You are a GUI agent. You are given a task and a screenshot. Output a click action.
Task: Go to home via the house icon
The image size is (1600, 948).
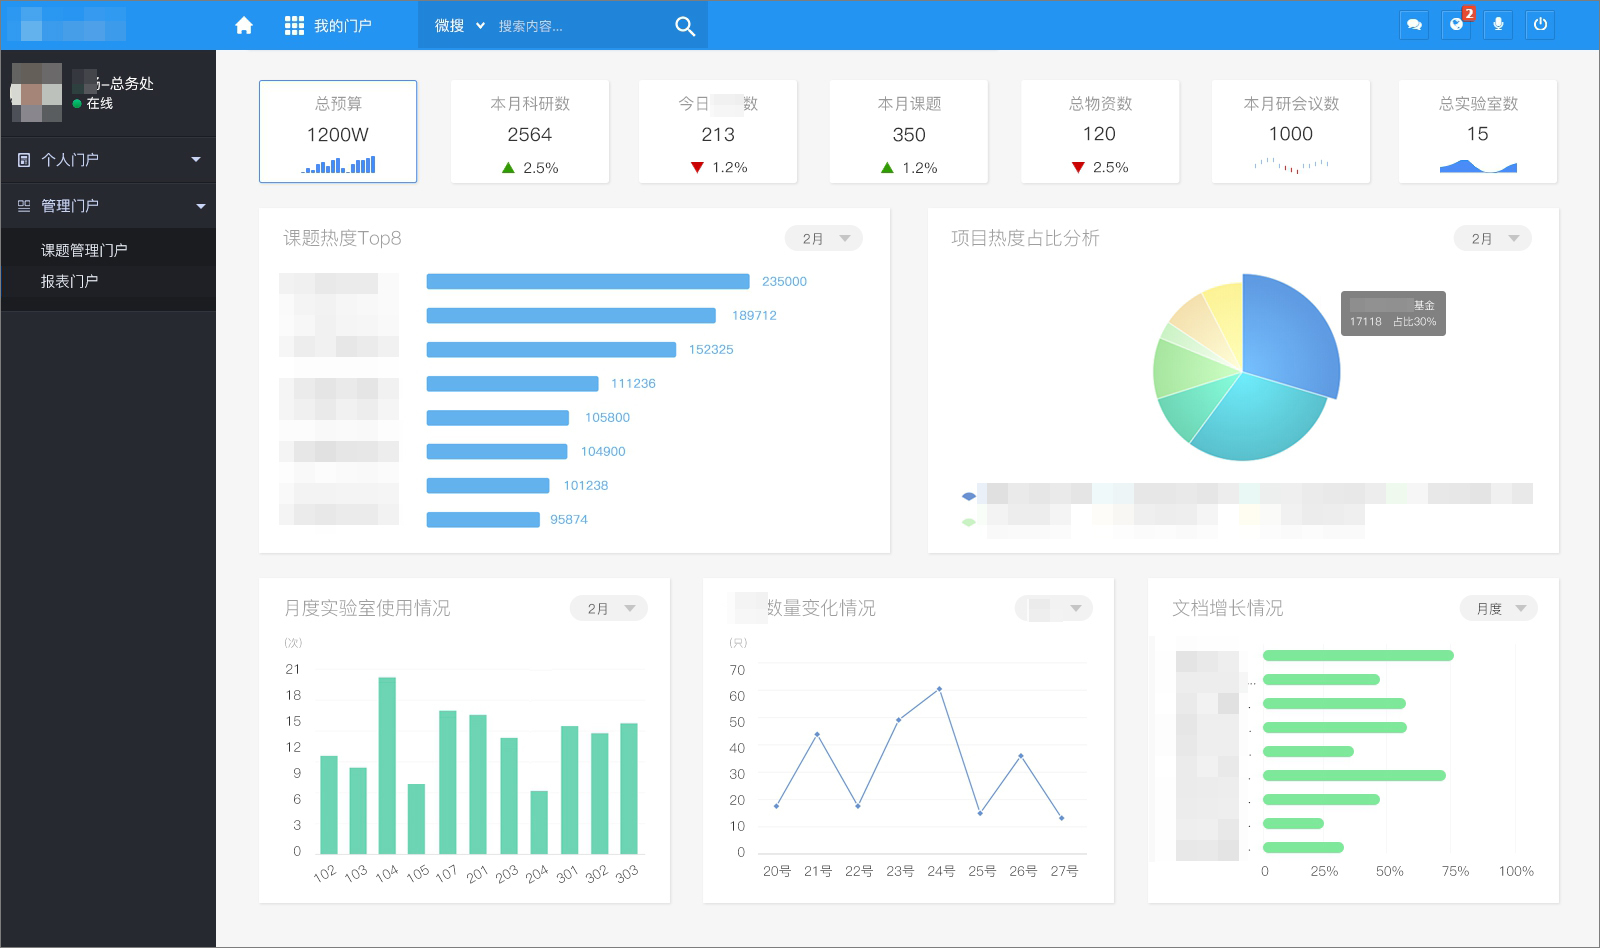tap(243, 26)
